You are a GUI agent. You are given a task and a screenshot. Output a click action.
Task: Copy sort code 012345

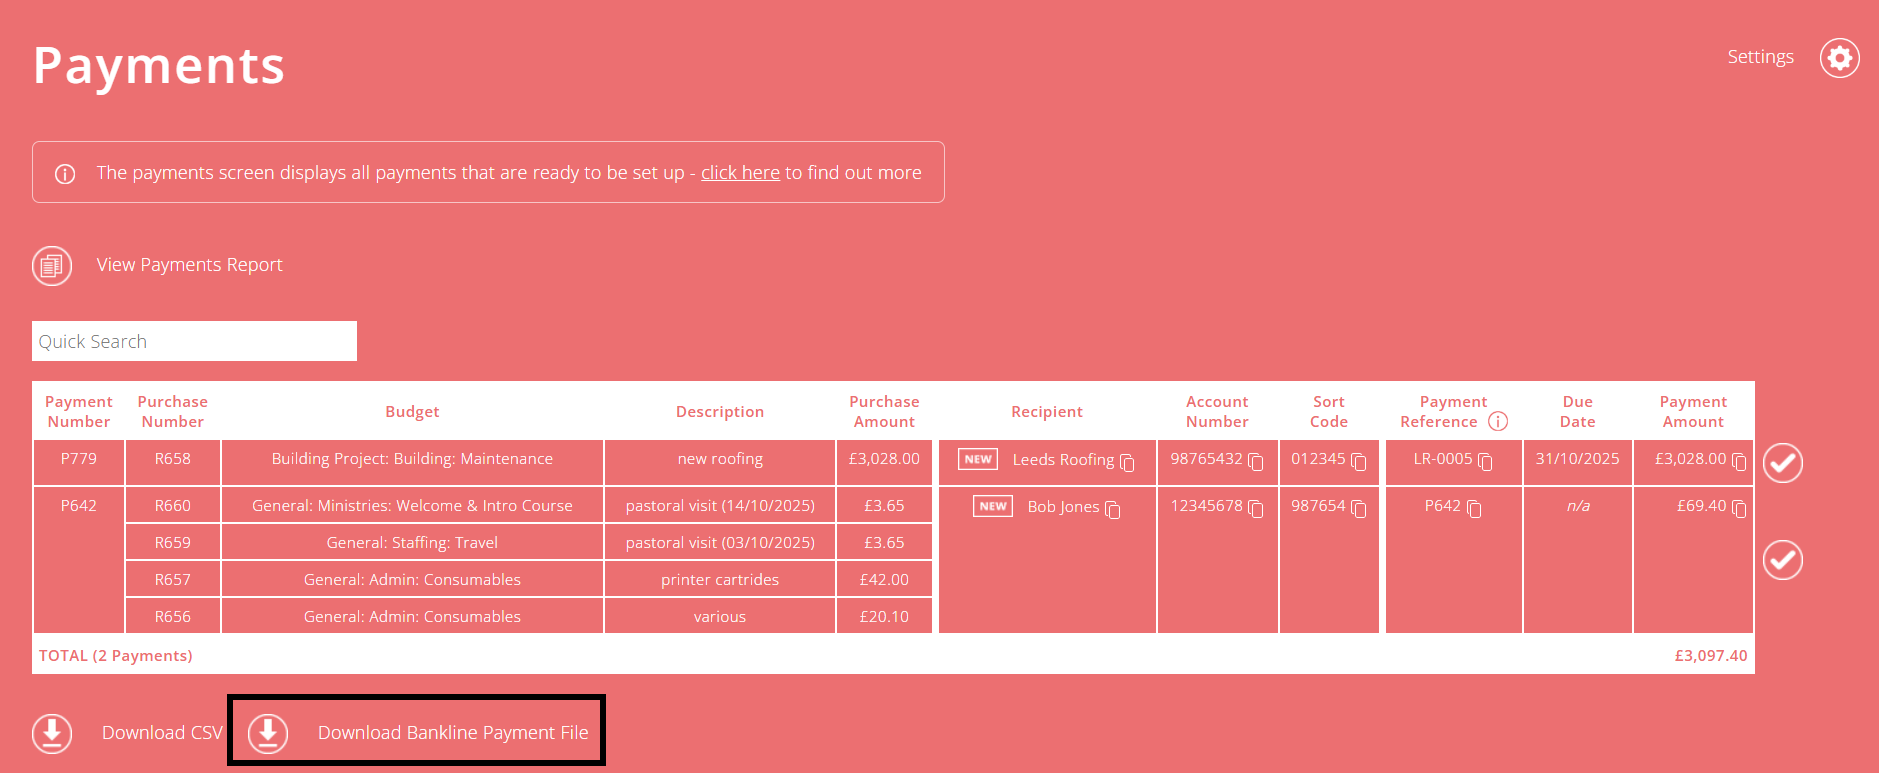click(1359, 462)
